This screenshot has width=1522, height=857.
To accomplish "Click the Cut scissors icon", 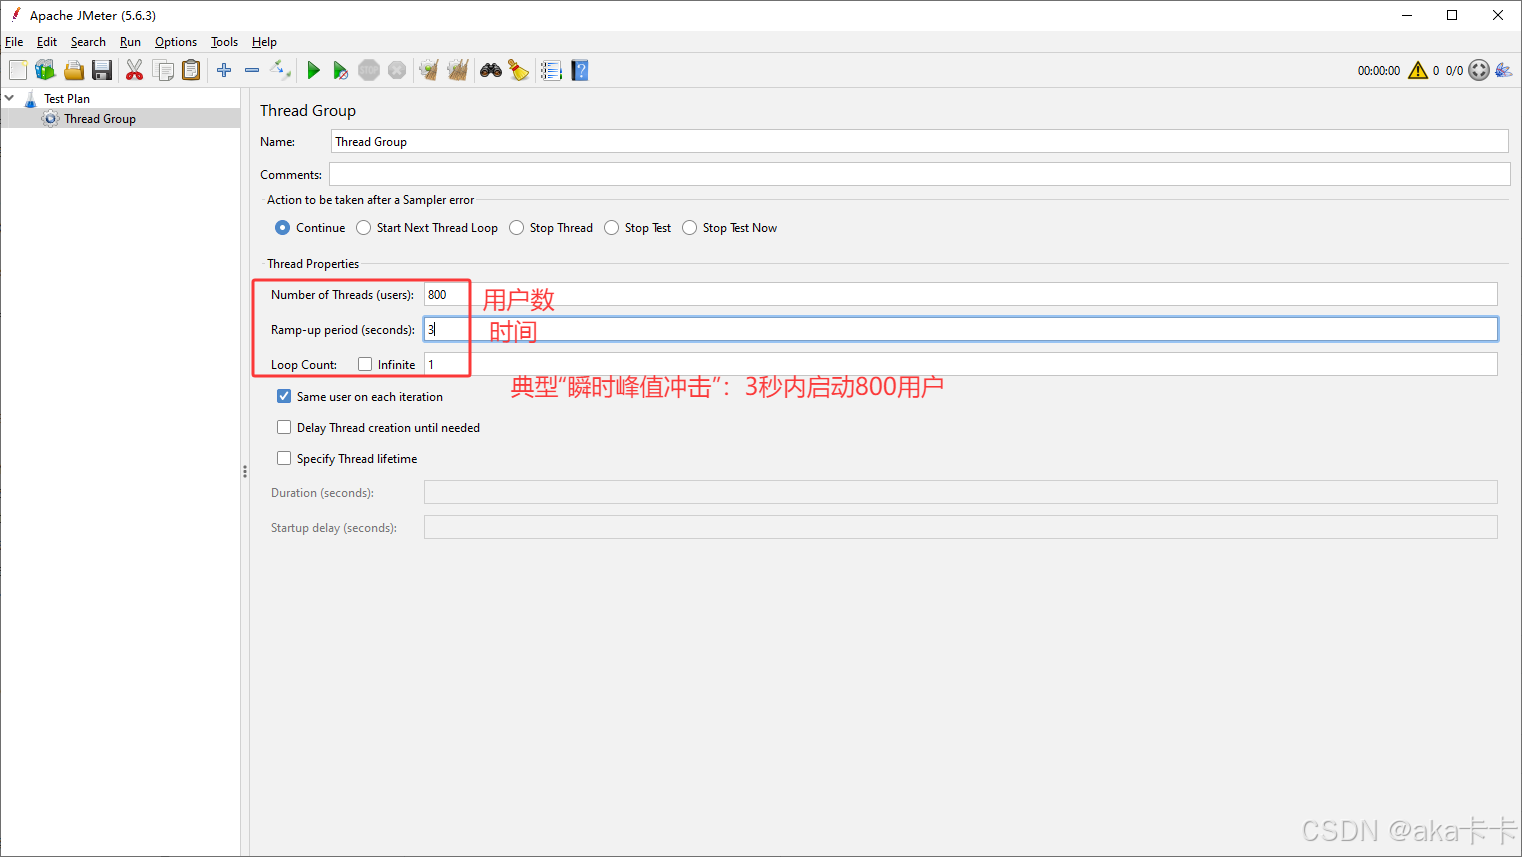I will 134,70.
